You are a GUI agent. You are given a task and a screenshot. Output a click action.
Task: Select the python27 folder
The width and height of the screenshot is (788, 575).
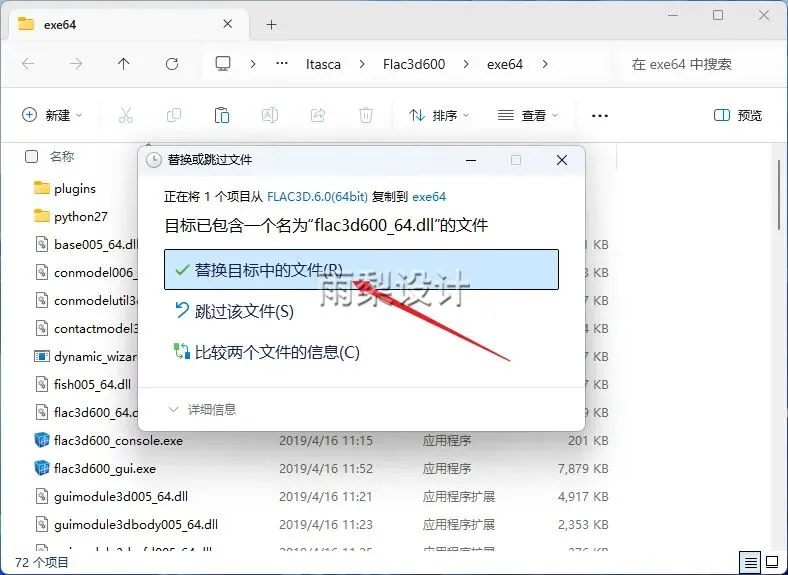(x=81, y=217)
